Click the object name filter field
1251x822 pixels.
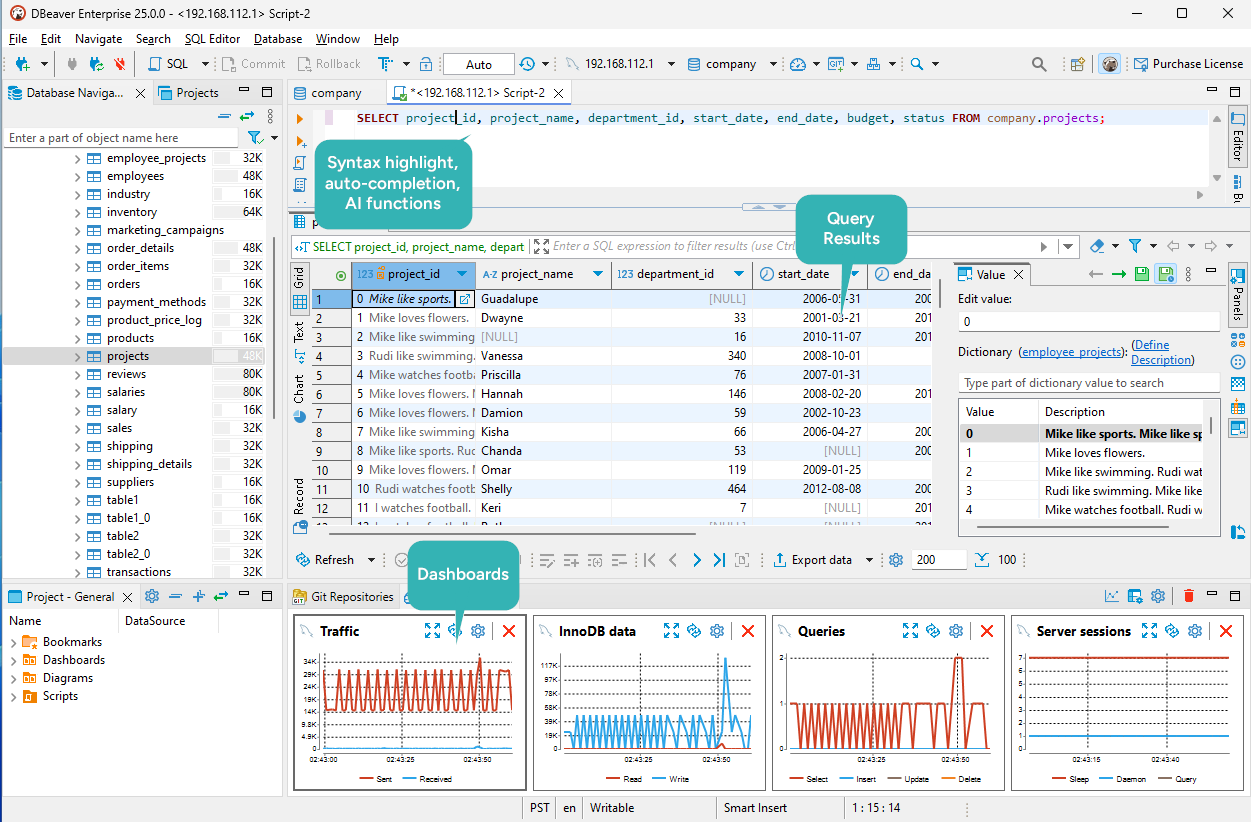tap(121, 138)
